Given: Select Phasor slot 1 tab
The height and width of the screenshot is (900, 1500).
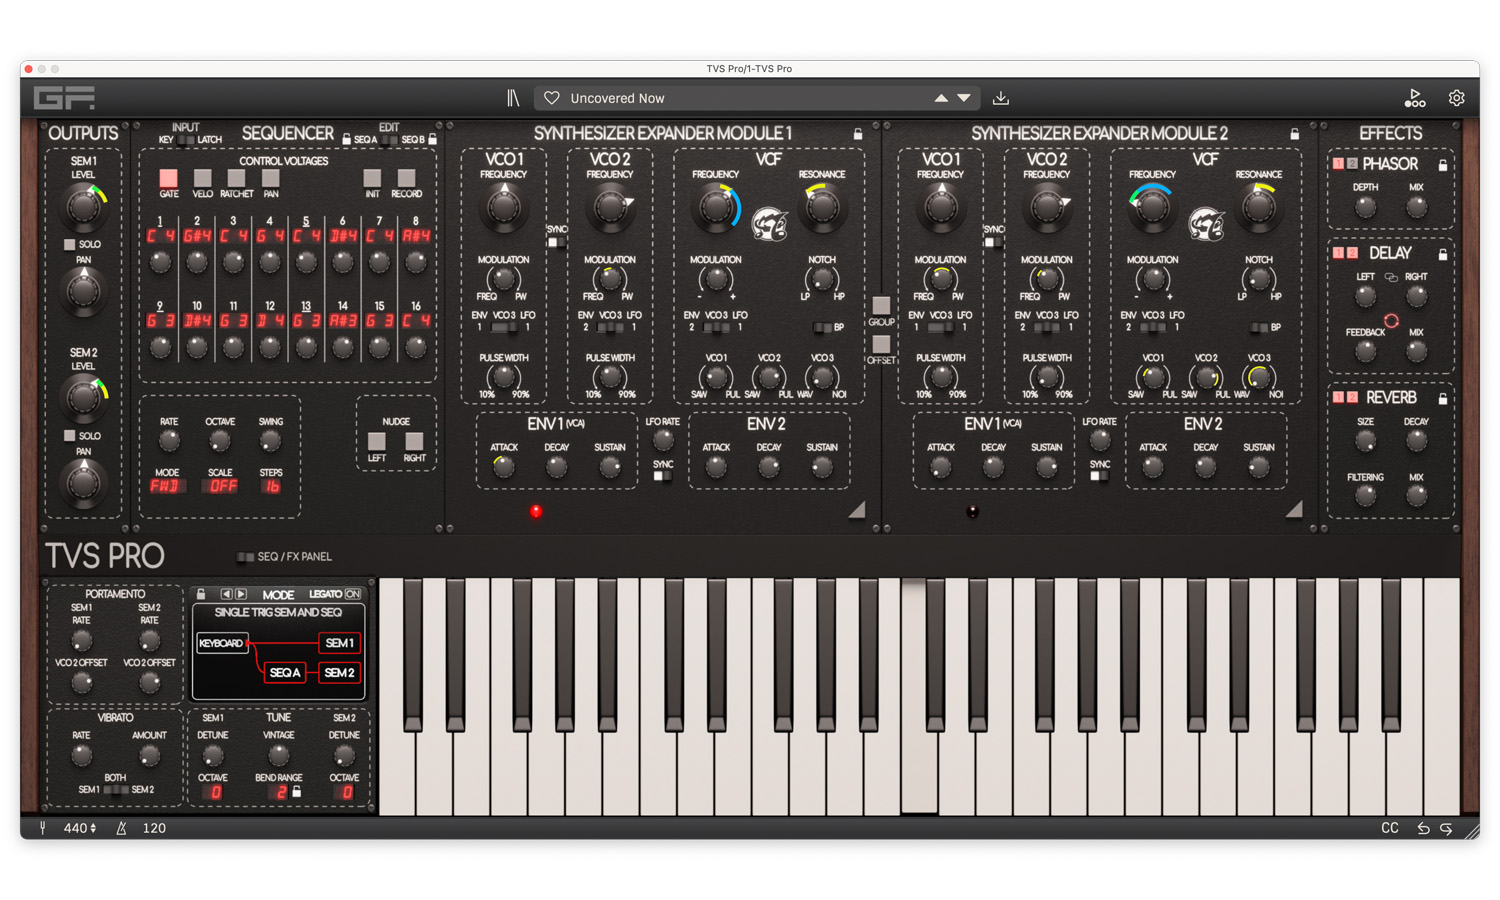Looking at the screenshot, I should pos(1338,164).
